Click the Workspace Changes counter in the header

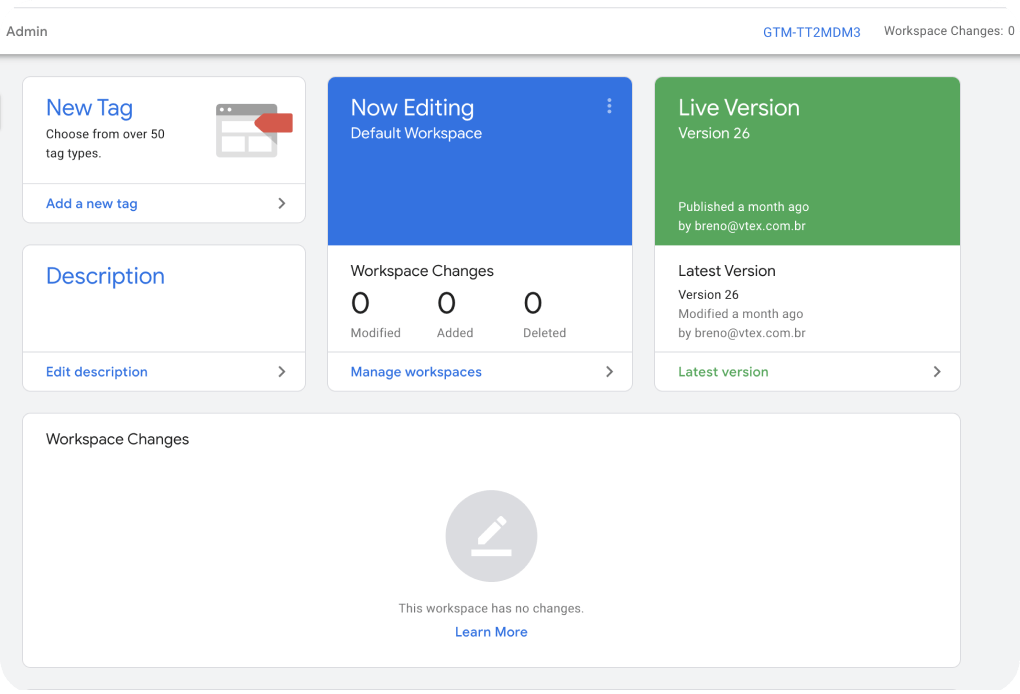point(948,31)
